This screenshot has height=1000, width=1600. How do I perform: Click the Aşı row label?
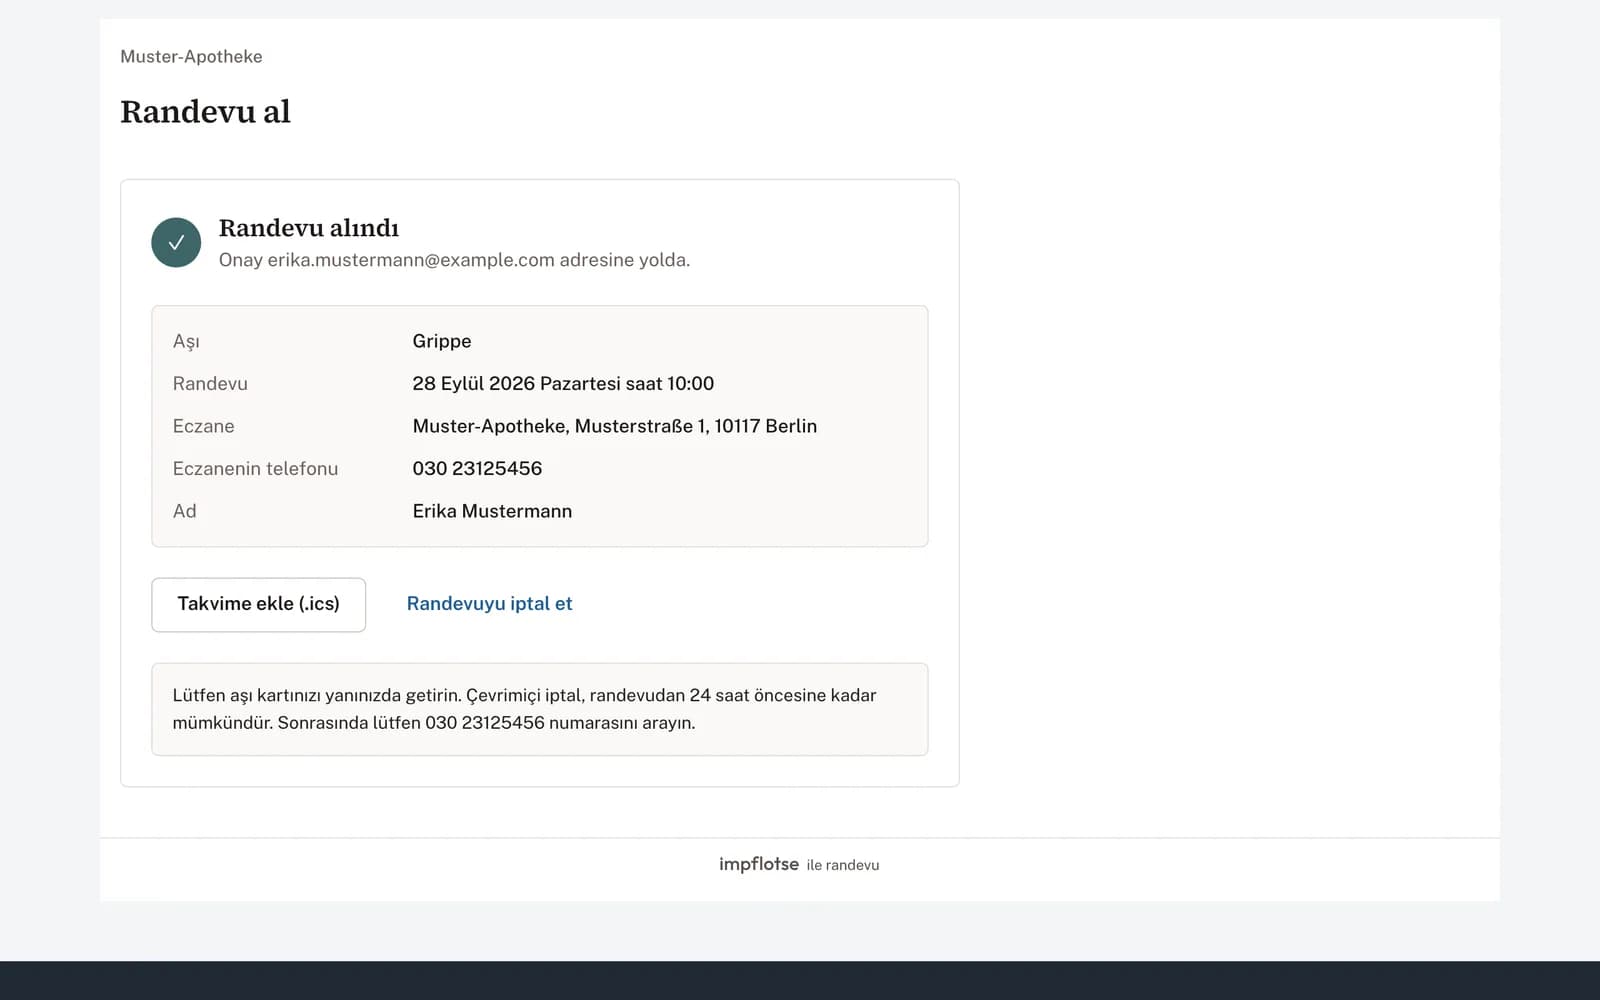186,341
